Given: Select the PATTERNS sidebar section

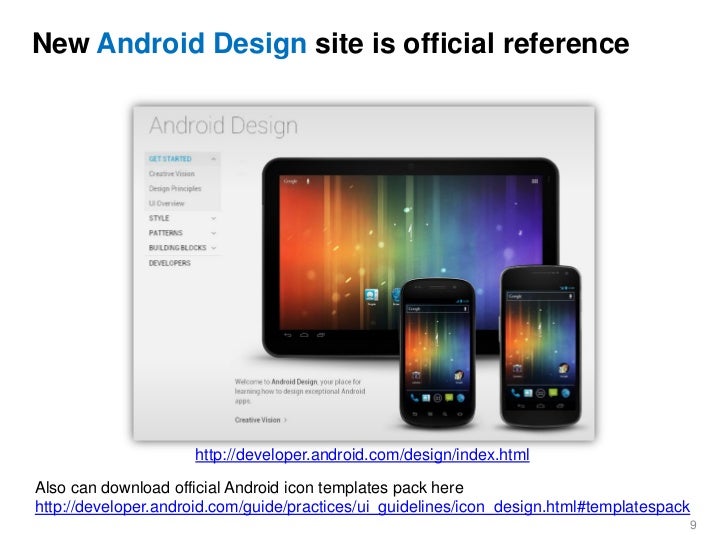Looking at the screenshot, I should click(x=165, y=233).
